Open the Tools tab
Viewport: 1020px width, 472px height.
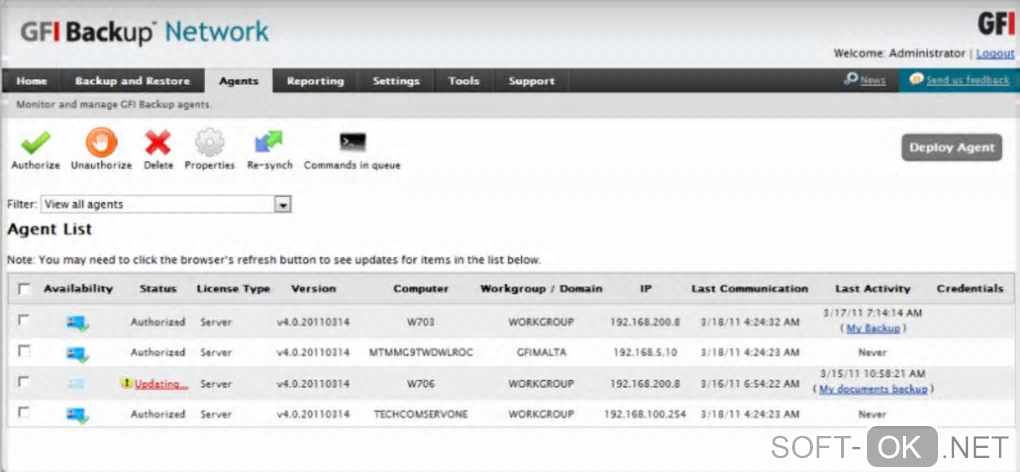click(x=464, y=81)
